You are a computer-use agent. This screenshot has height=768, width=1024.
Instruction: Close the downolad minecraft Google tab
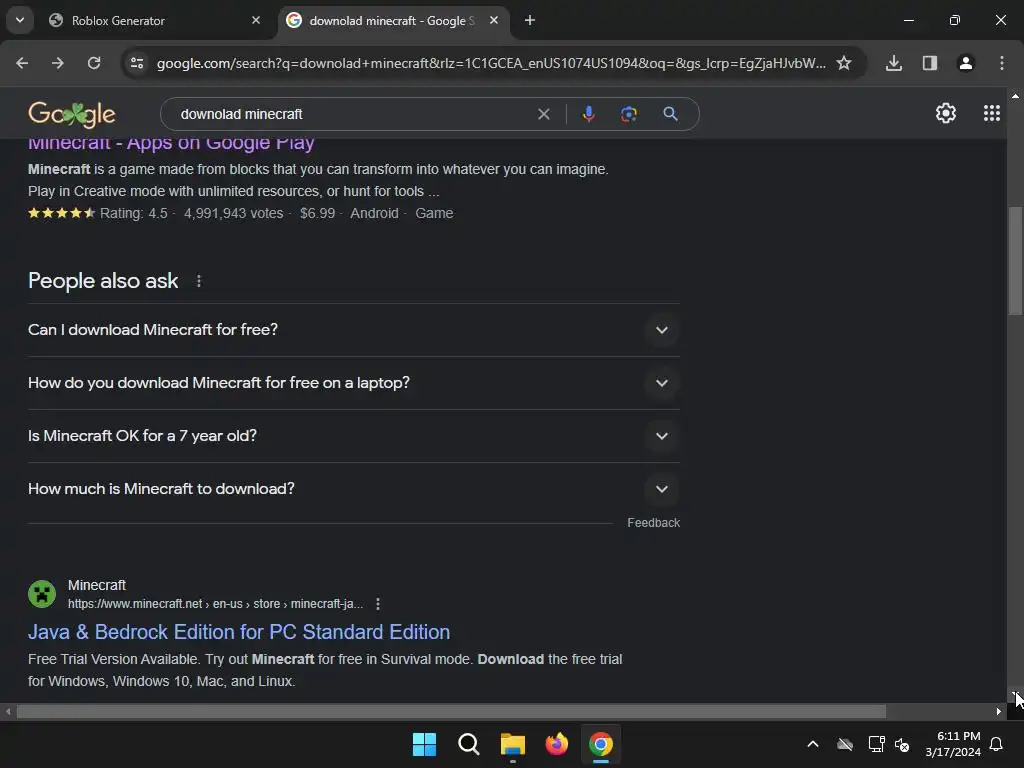(x=494, y=20)
